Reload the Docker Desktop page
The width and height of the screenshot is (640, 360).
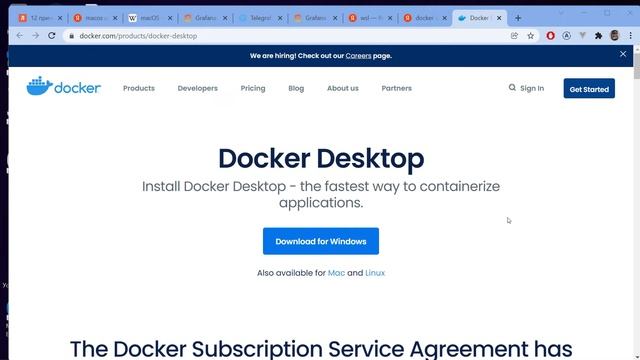pos(51,36)
